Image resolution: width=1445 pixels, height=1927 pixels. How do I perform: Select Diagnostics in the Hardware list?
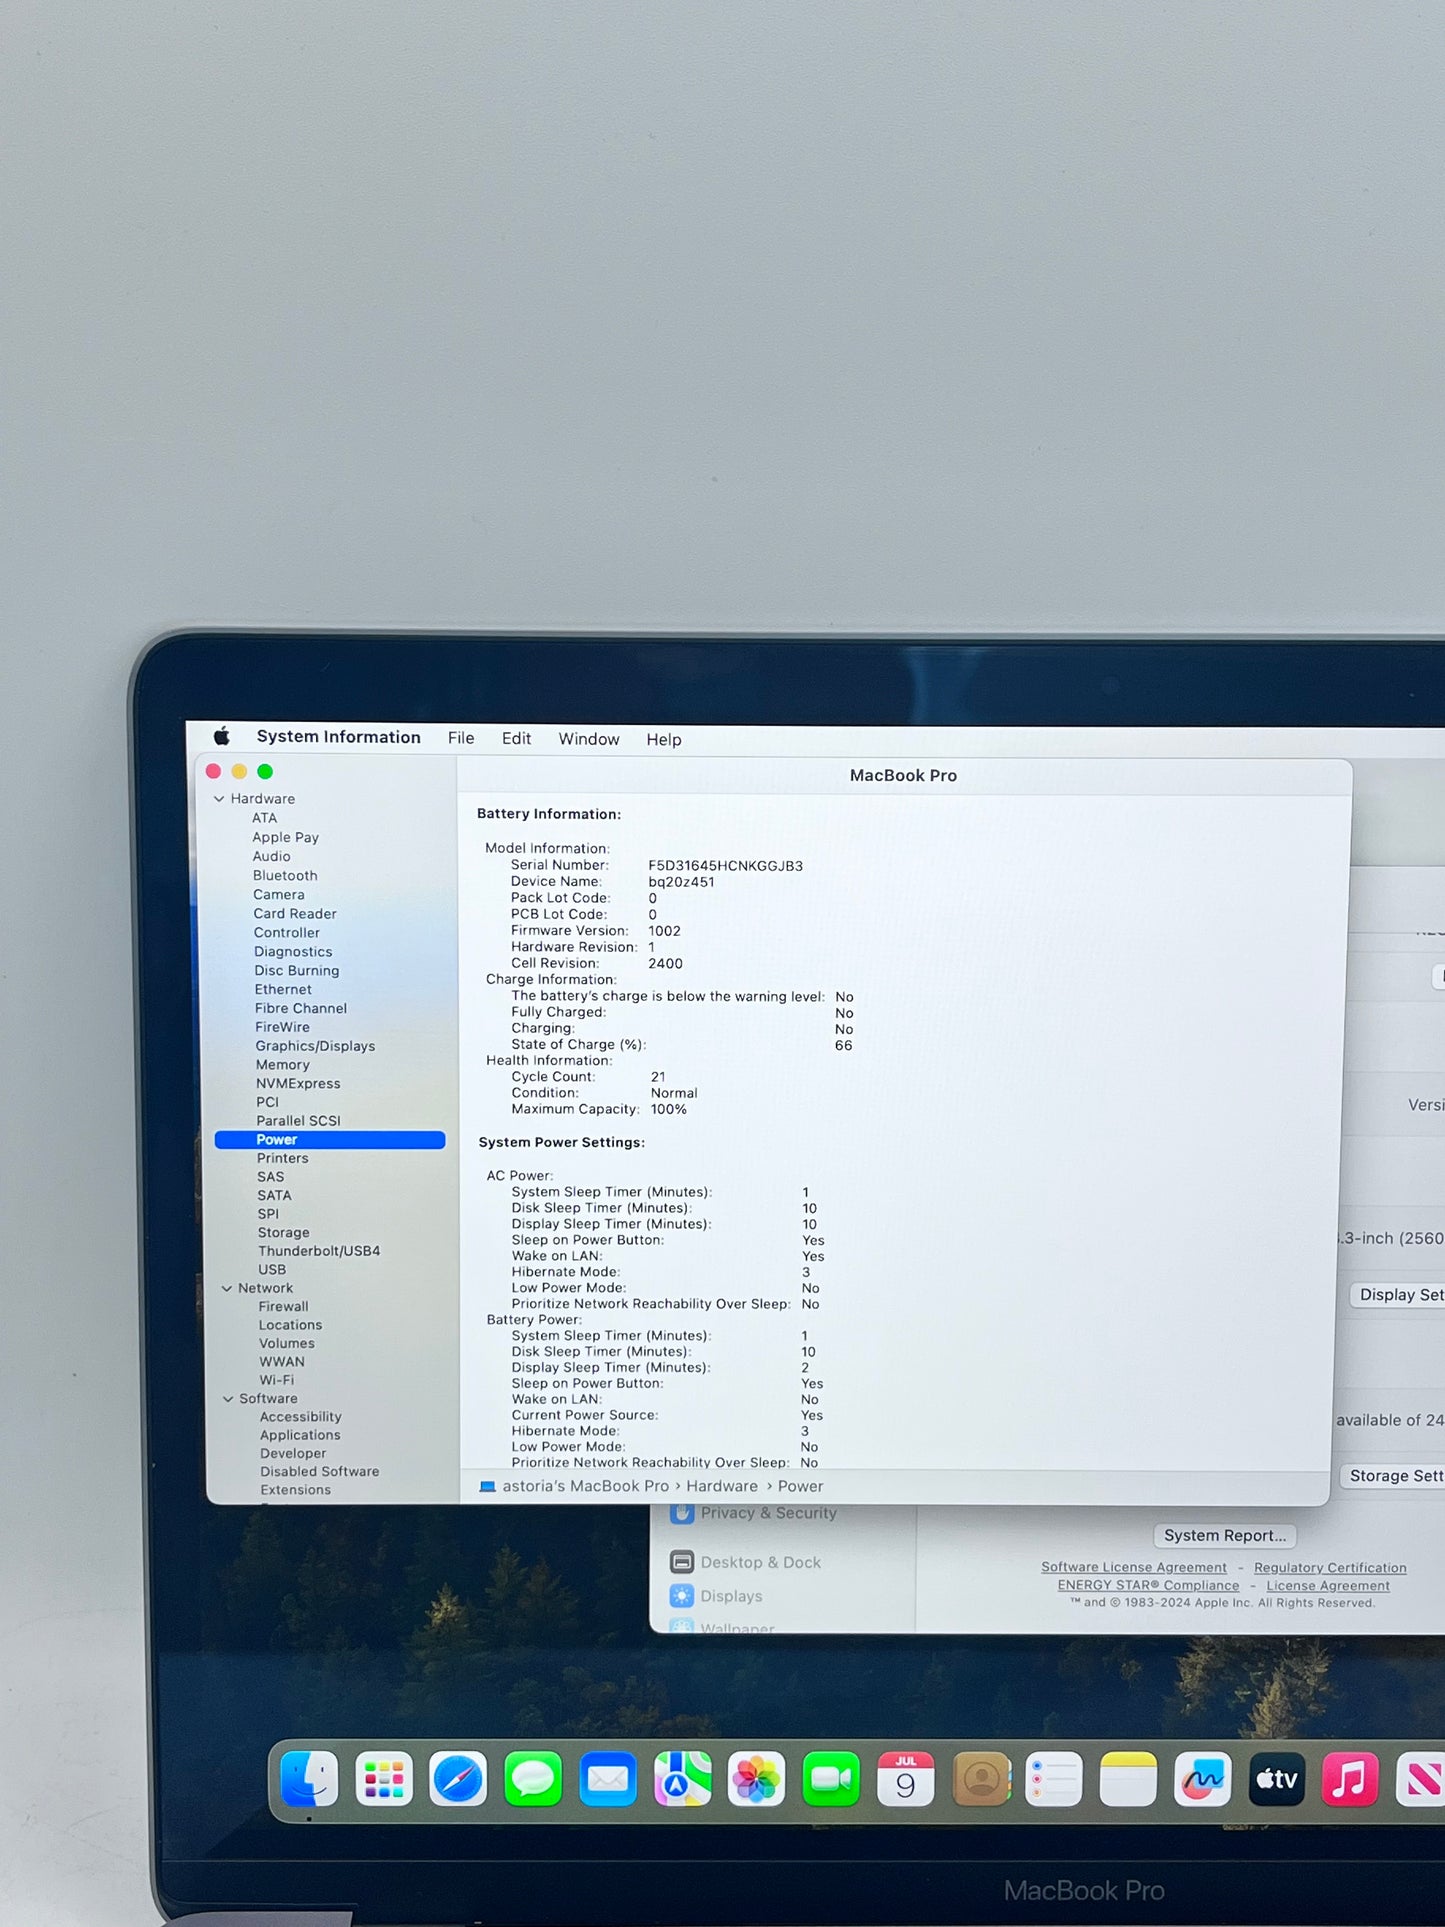click(x=293, y=952)
